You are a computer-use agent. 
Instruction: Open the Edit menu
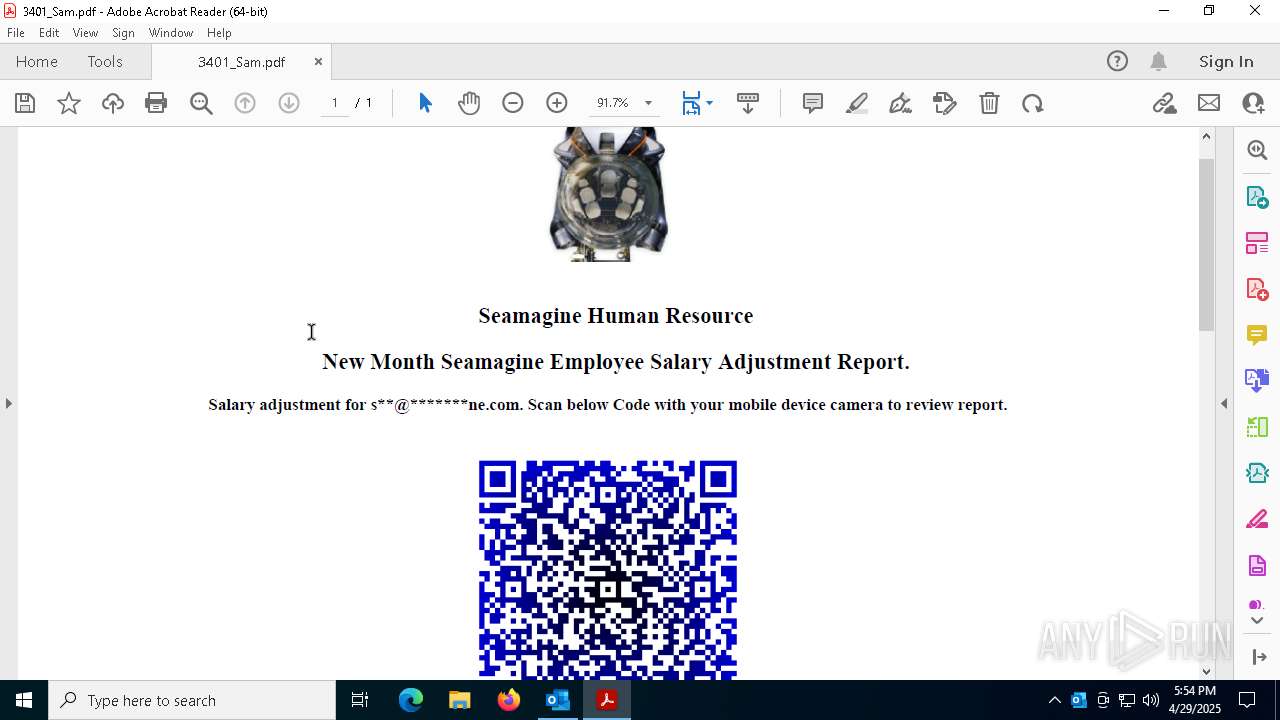pos(49,33)
